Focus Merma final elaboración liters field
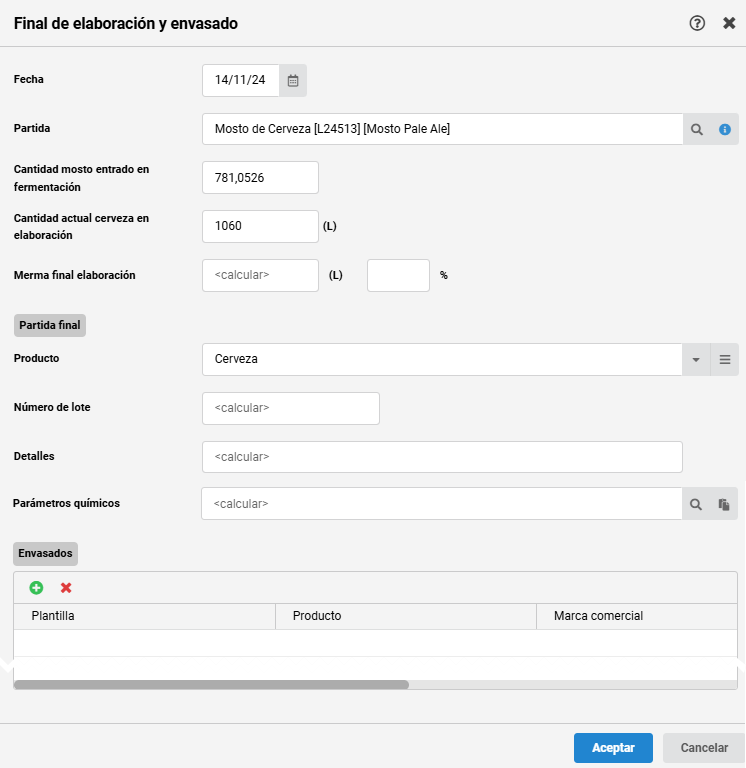The image size is (746, 768). pyautogui.click(x=260, y=275)
